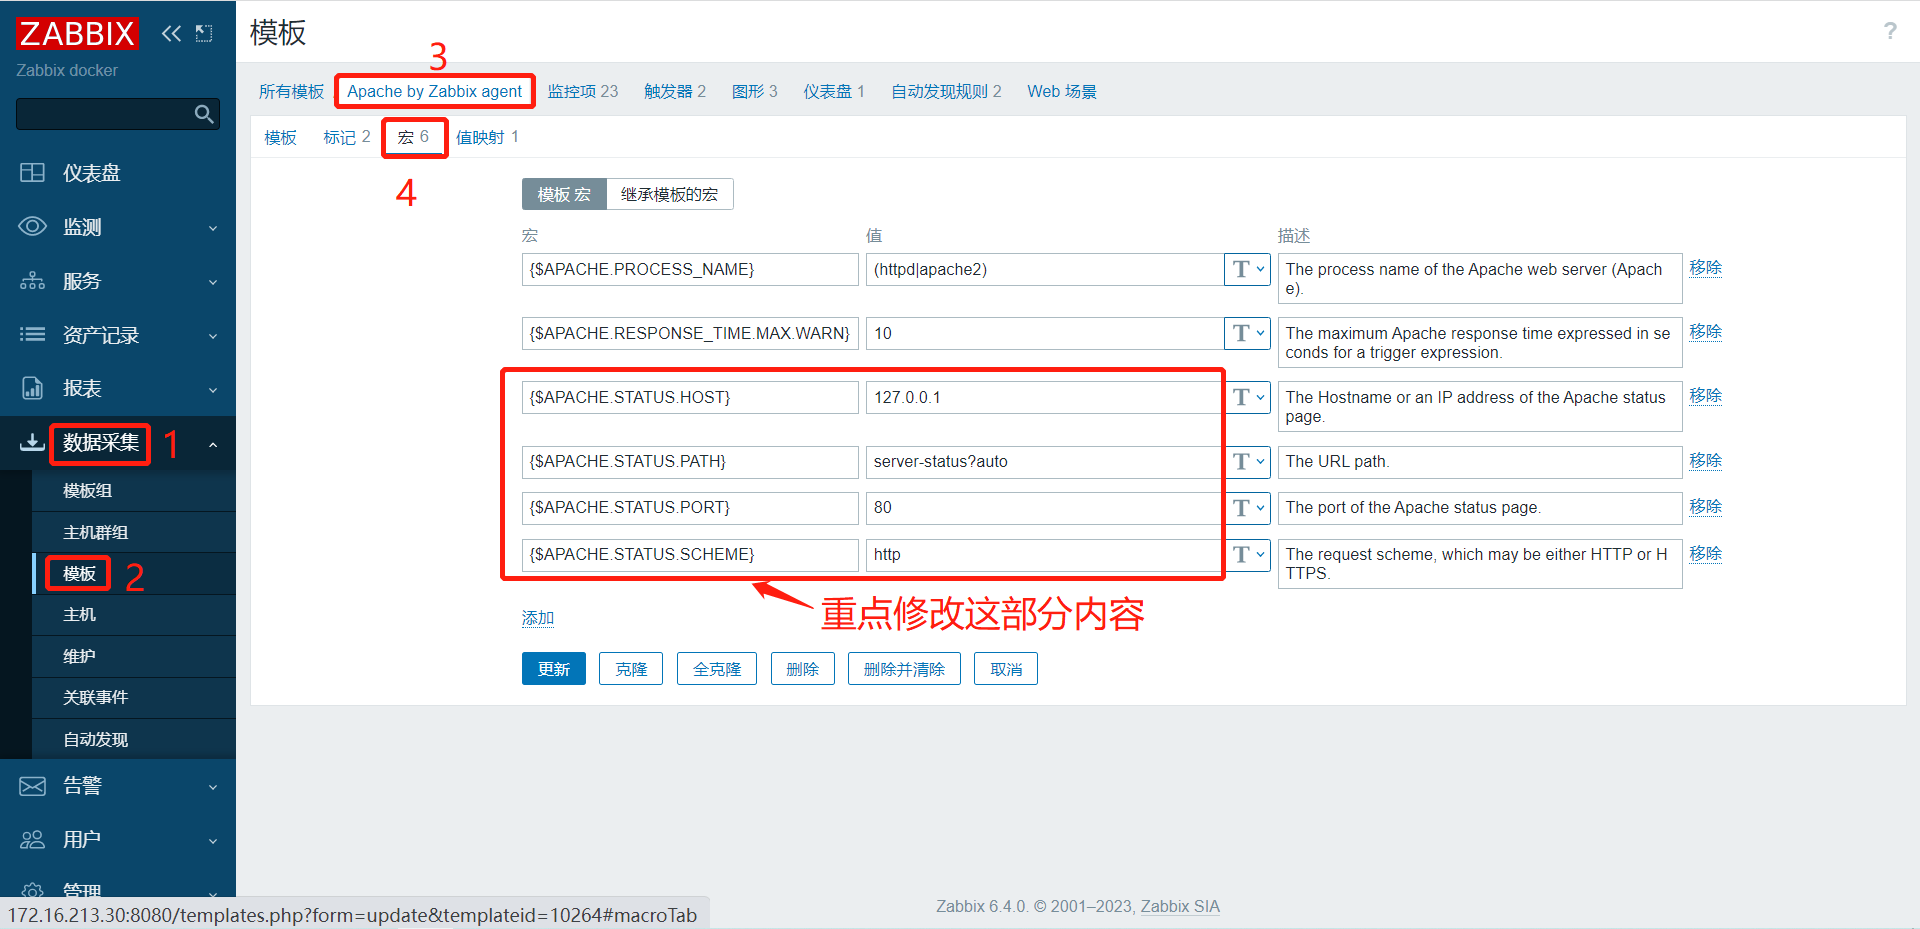
Task: Remove the APACHE.STATUS.SCHEME macro via 移除
Action: [x=1705, y=553]
